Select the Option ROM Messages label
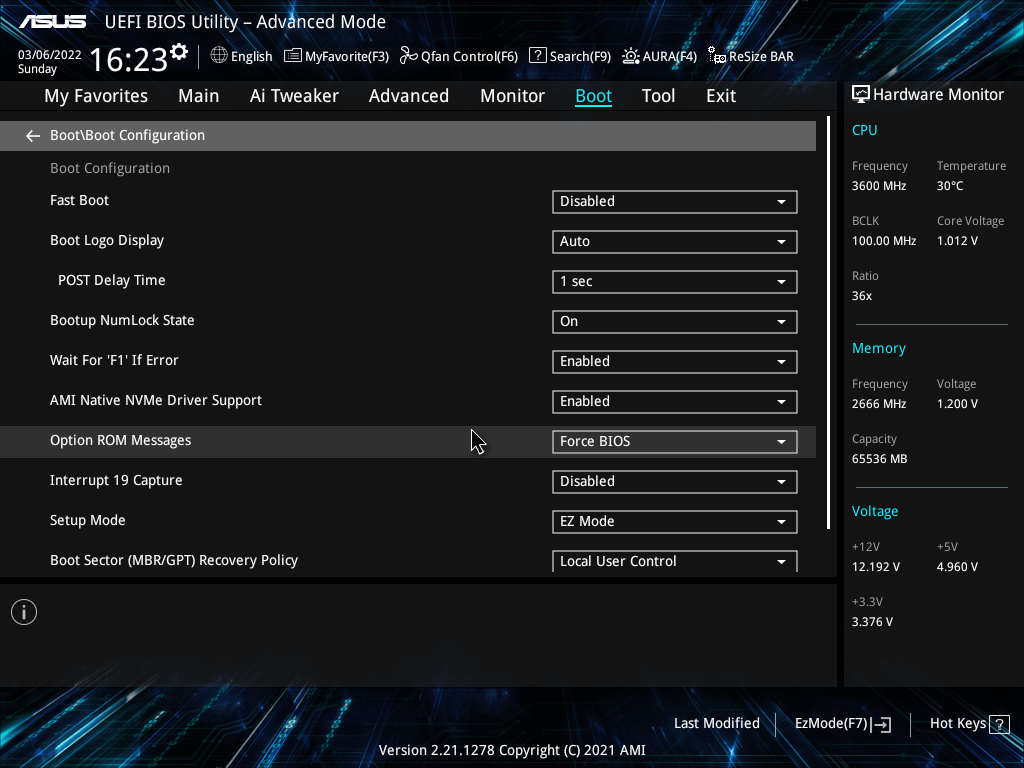This screenshot has height=768, width=1024. (x=120, y=440)
